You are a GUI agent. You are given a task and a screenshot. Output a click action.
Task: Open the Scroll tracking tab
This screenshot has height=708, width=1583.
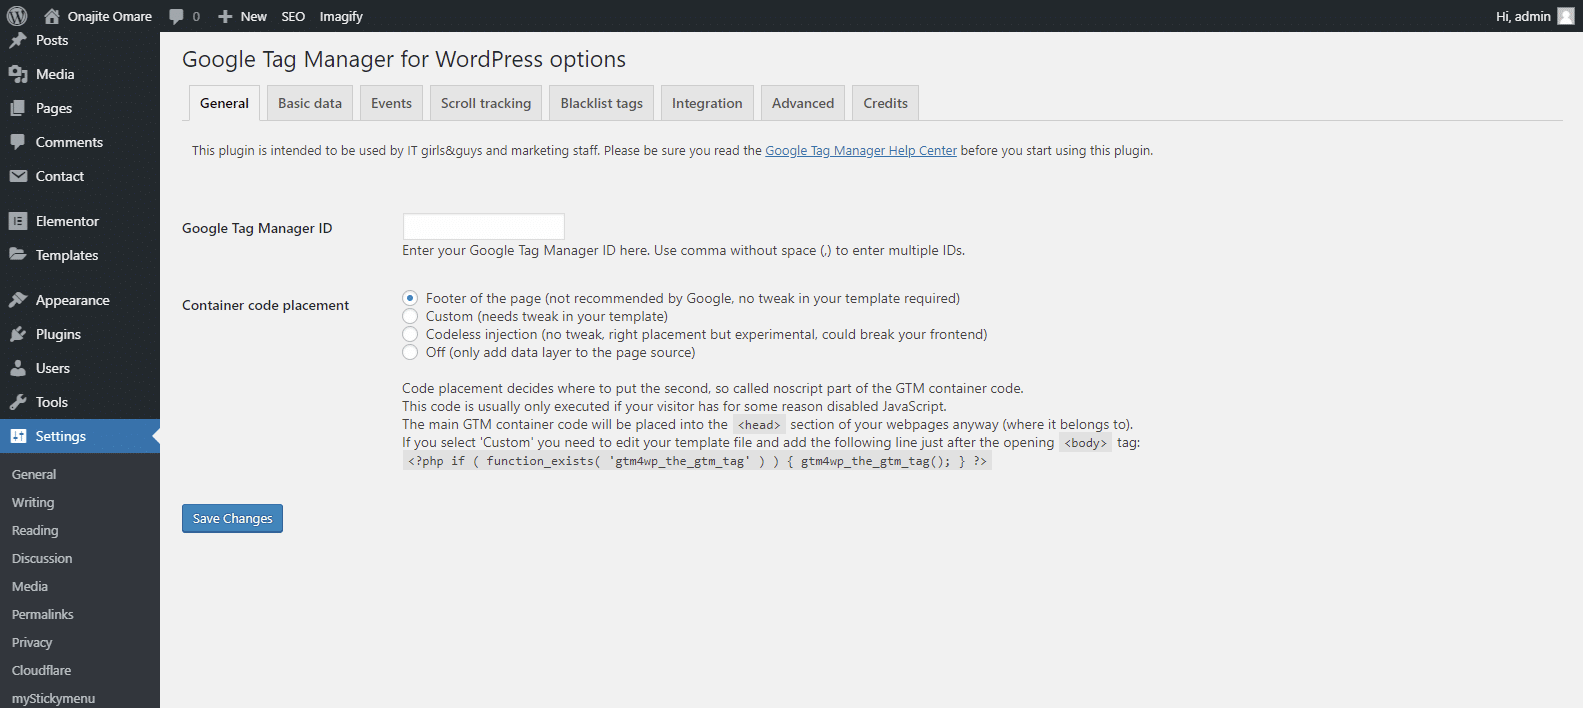click(x=486, y=103)
